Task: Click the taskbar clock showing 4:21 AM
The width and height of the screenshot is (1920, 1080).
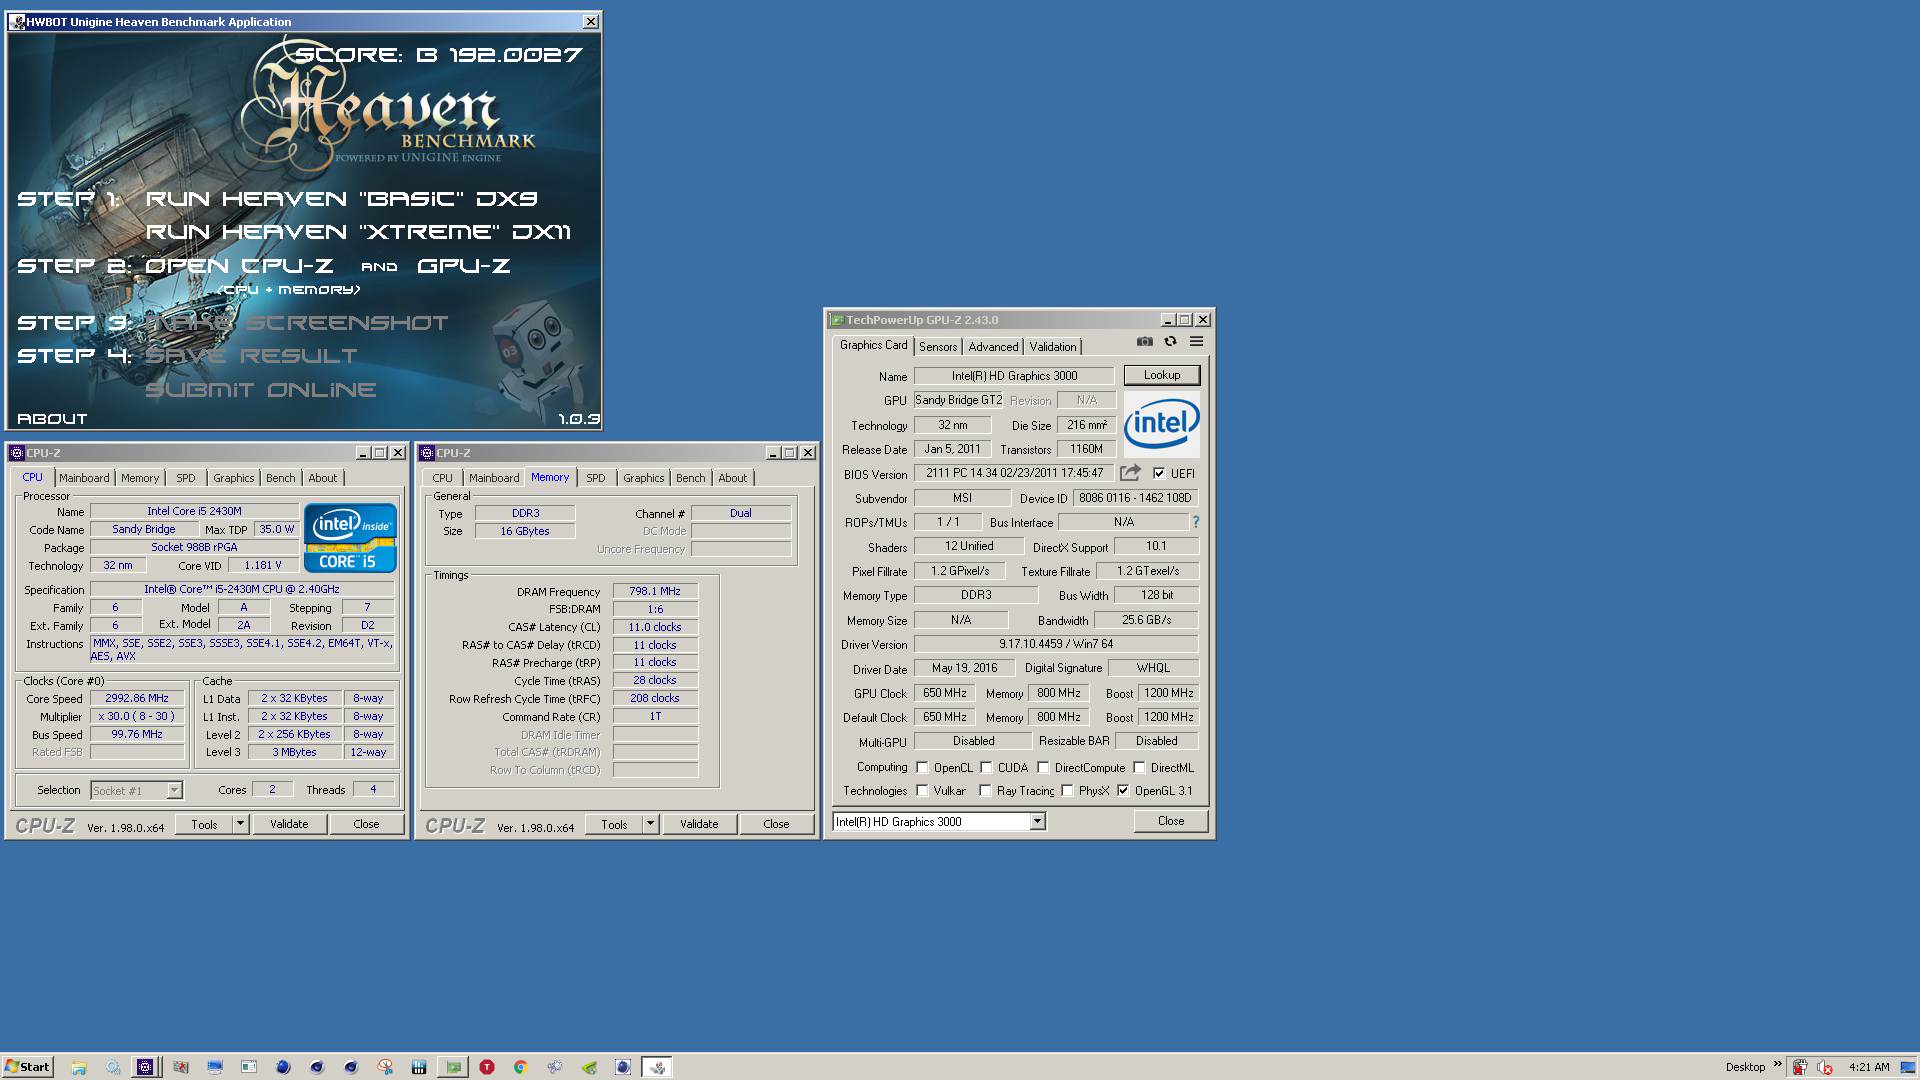Action: [1869, 1067]
